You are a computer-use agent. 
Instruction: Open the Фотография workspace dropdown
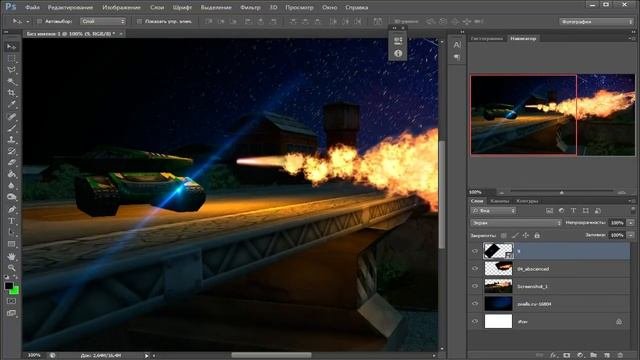(x=596, y=21)
